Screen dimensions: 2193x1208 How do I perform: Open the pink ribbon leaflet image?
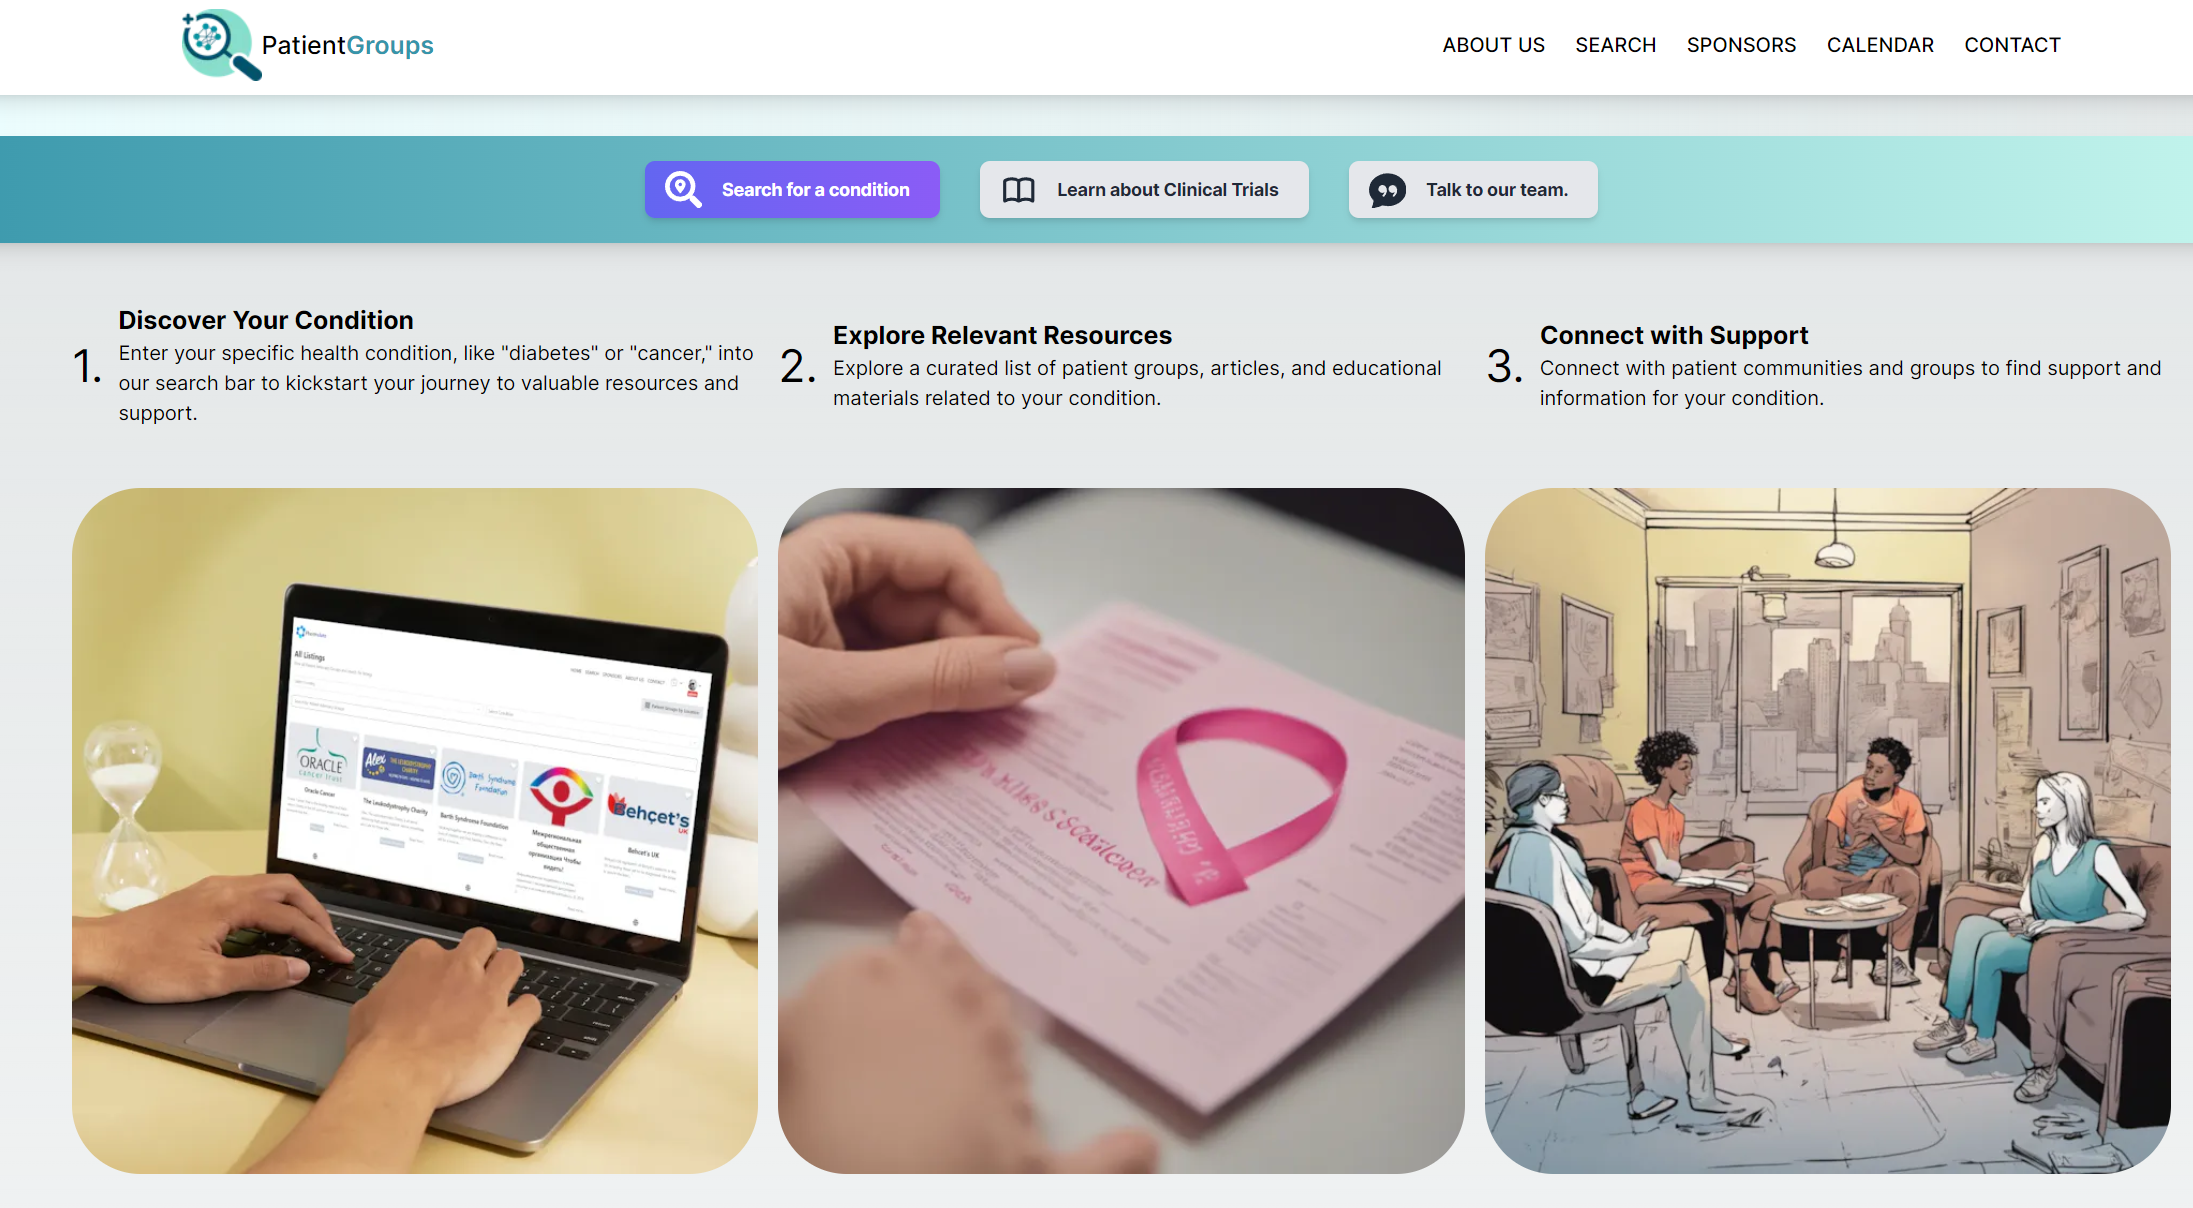[x=1121, y=831]
